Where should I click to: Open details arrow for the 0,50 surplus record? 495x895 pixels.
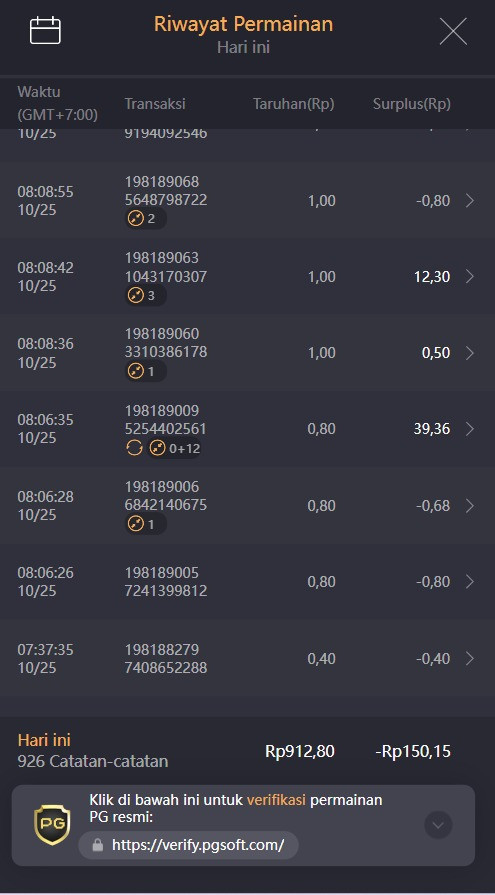pyautogui.click(x=469, y=353)
